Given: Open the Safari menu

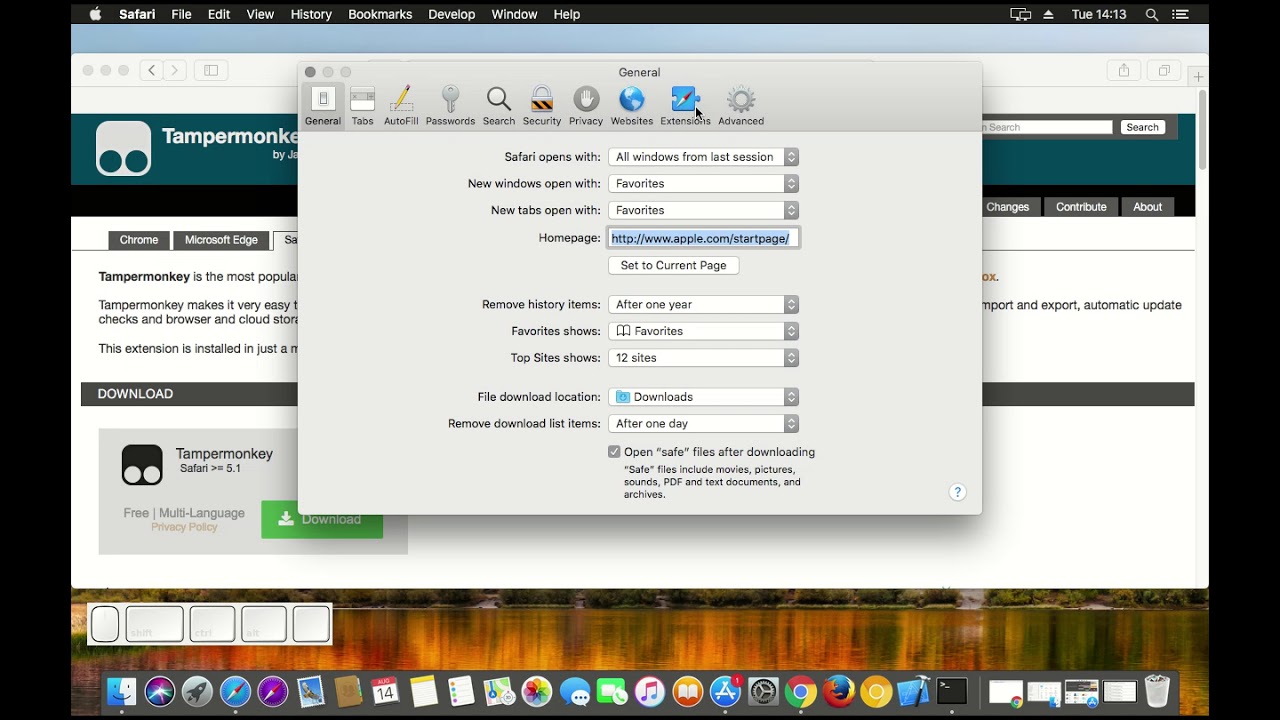Looking at the screenshot, I should 137,14.
